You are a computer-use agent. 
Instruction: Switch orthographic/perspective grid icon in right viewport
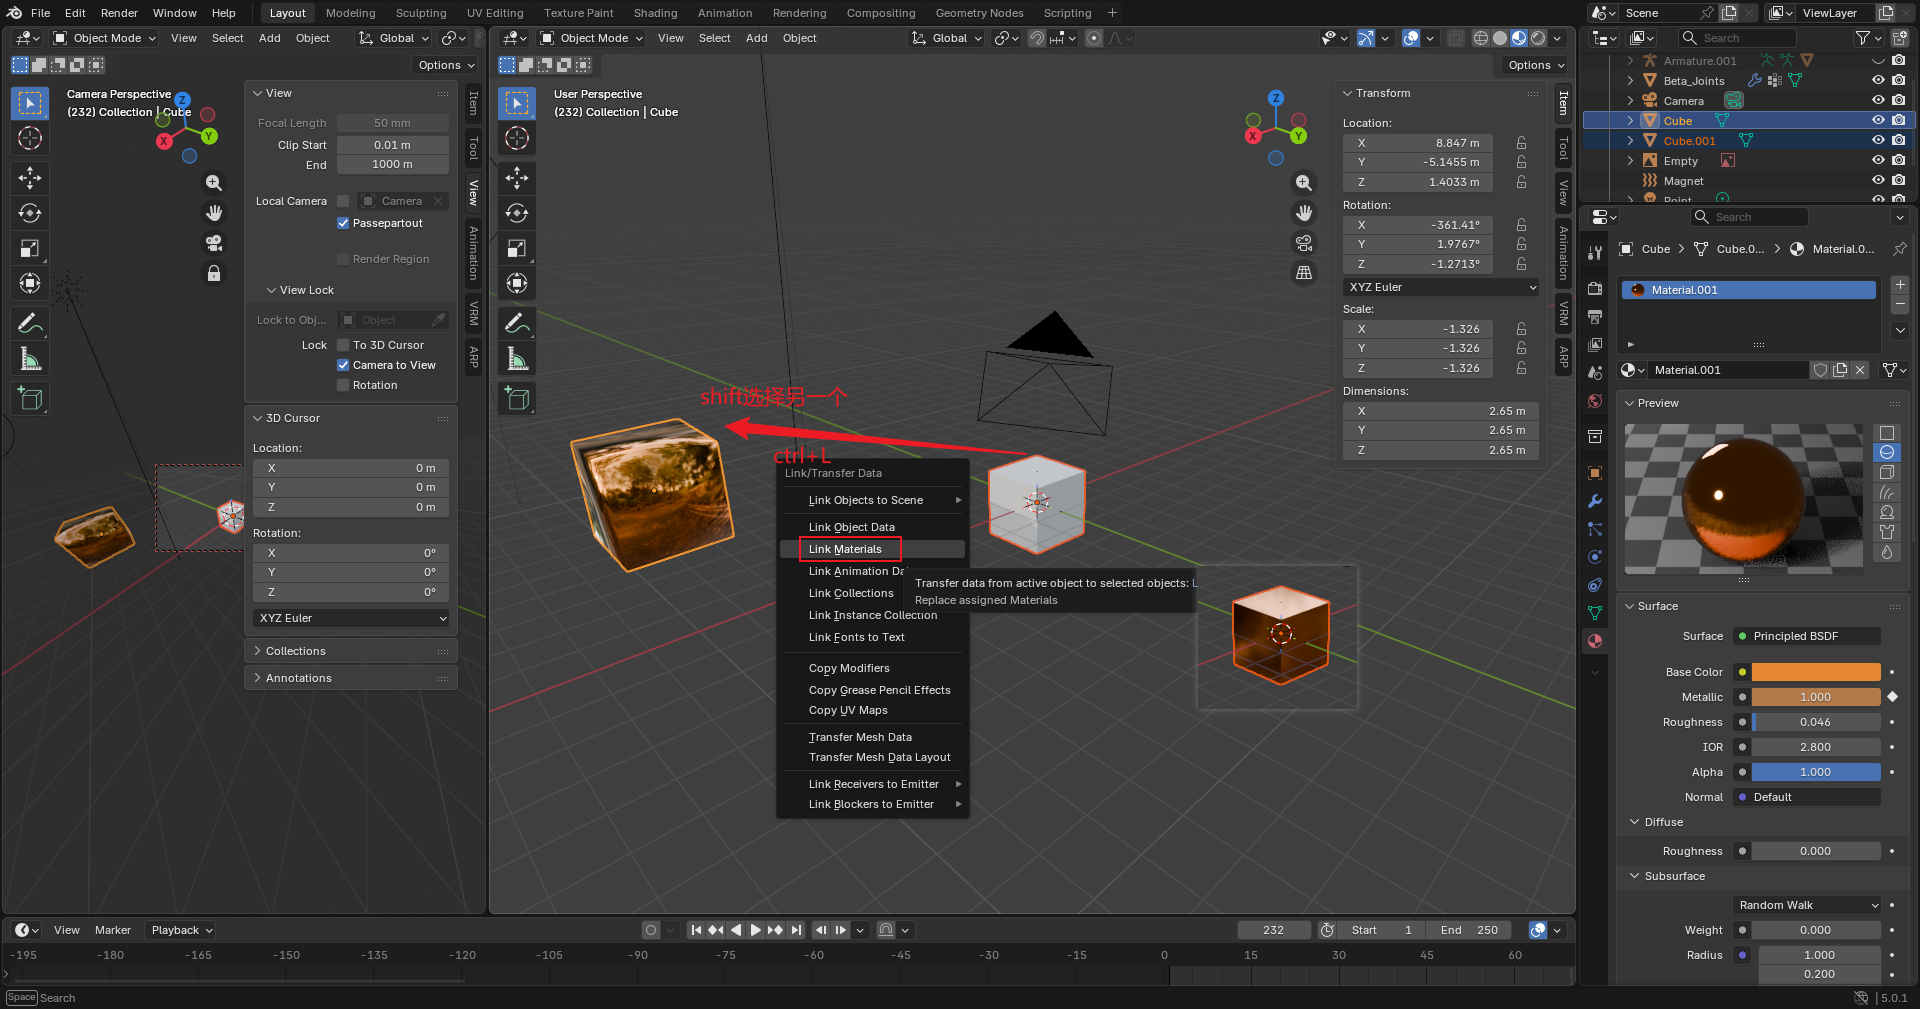pyautogui.click(x=1304, y=273)
